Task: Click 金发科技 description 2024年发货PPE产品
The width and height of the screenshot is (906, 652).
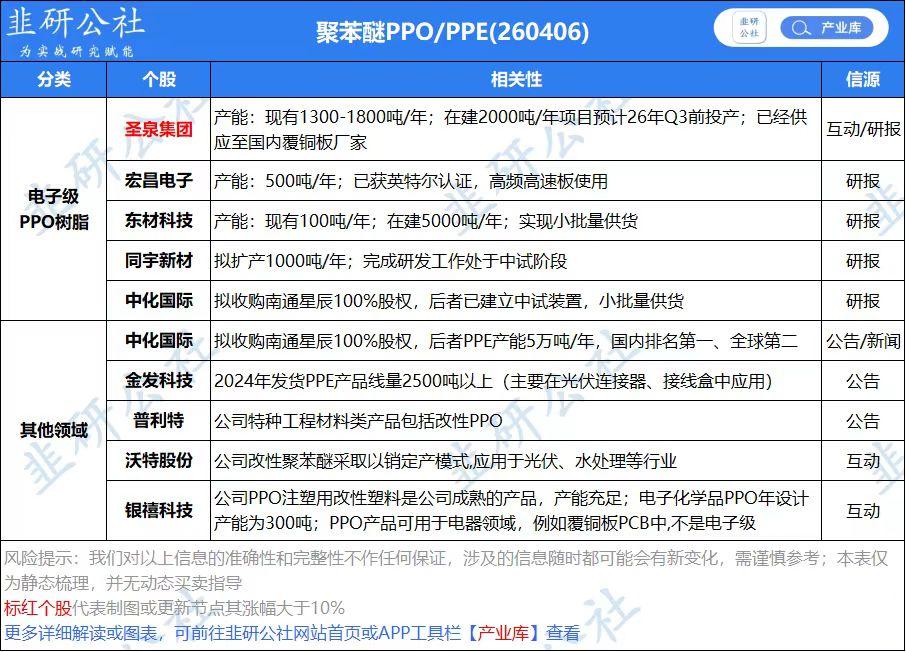Action: pyautogui.click(x=493, y=381)
